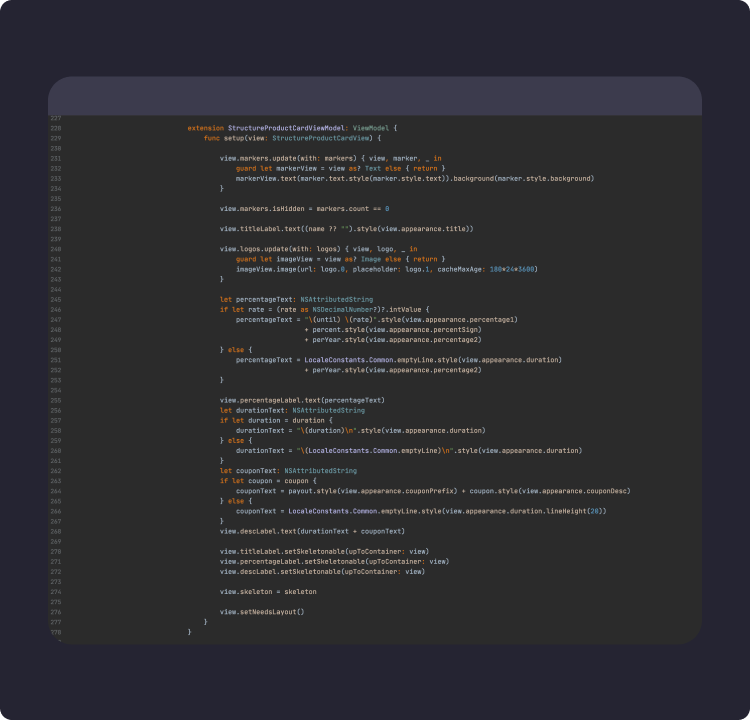The width and height of the screenshot is (750, 720).
Task: Click the setup function name
Action: [232, 137]
